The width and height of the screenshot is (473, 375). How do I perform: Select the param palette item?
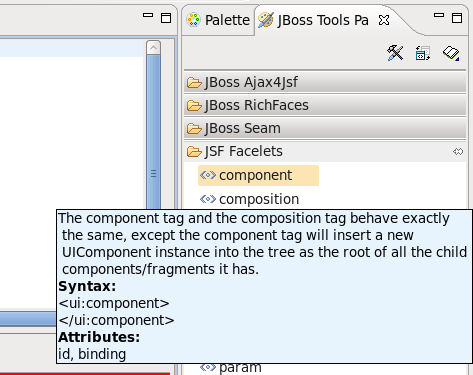(231, 367)
